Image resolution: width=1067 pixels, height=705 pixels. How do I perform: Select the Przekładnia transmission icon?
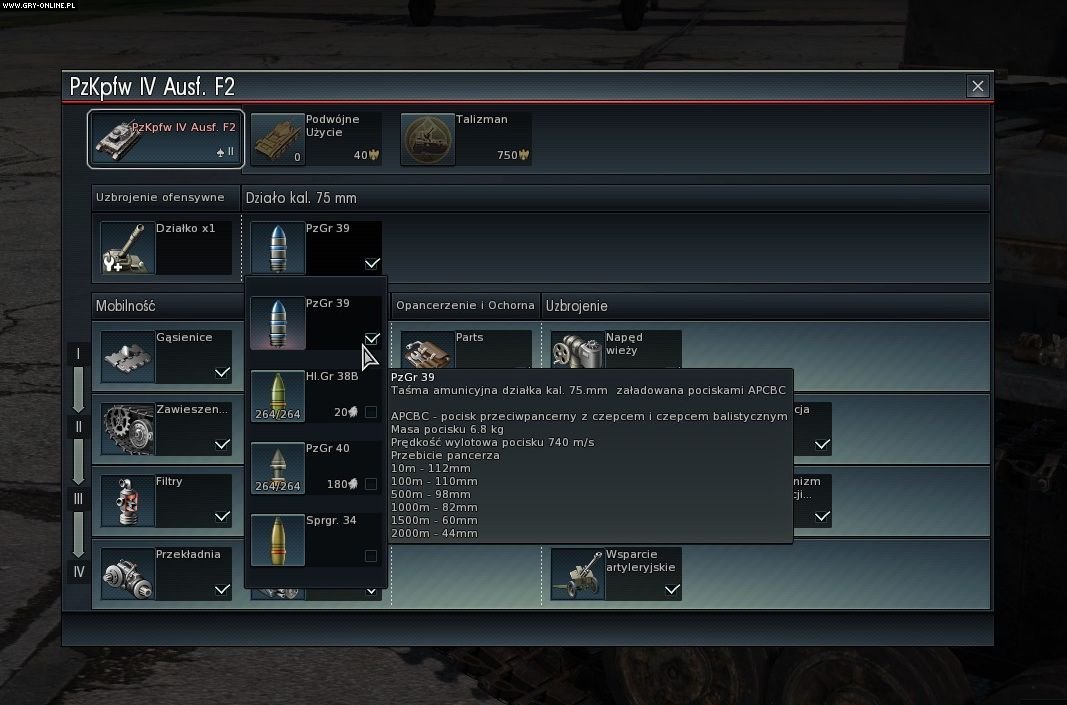tap(127, 574)
